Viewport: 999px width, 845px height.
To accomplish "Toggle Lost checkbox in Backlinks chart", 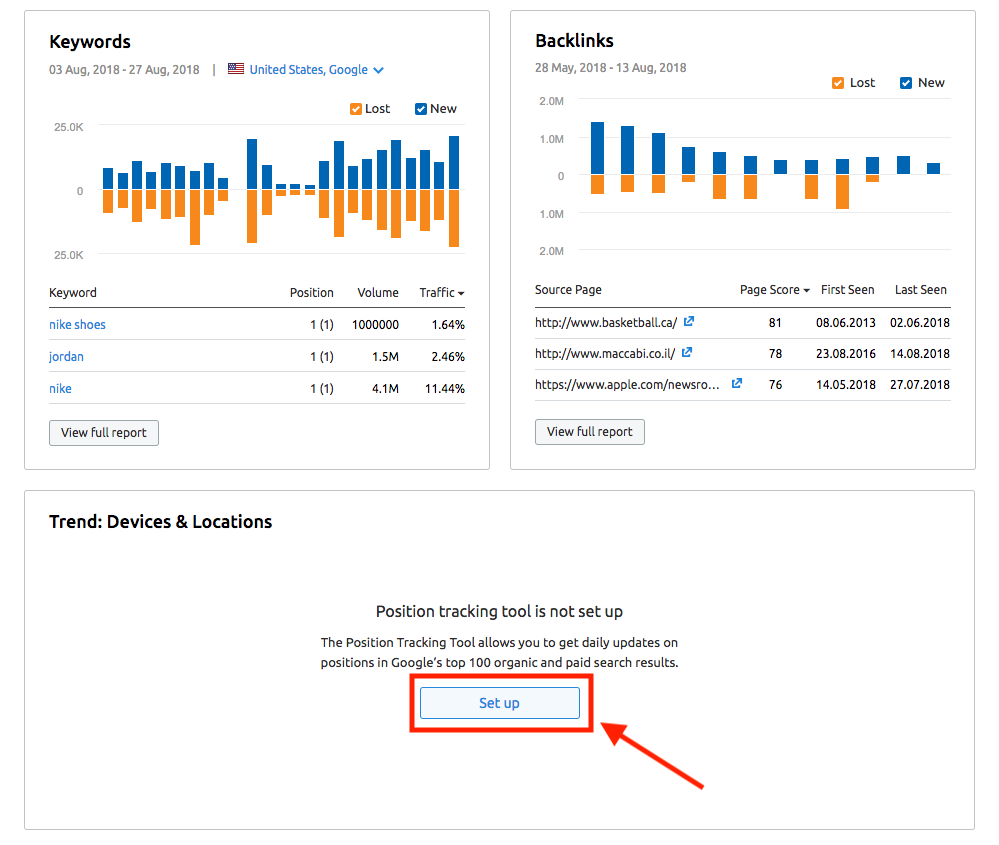I will pyautogui.click(x=838, y=83).
